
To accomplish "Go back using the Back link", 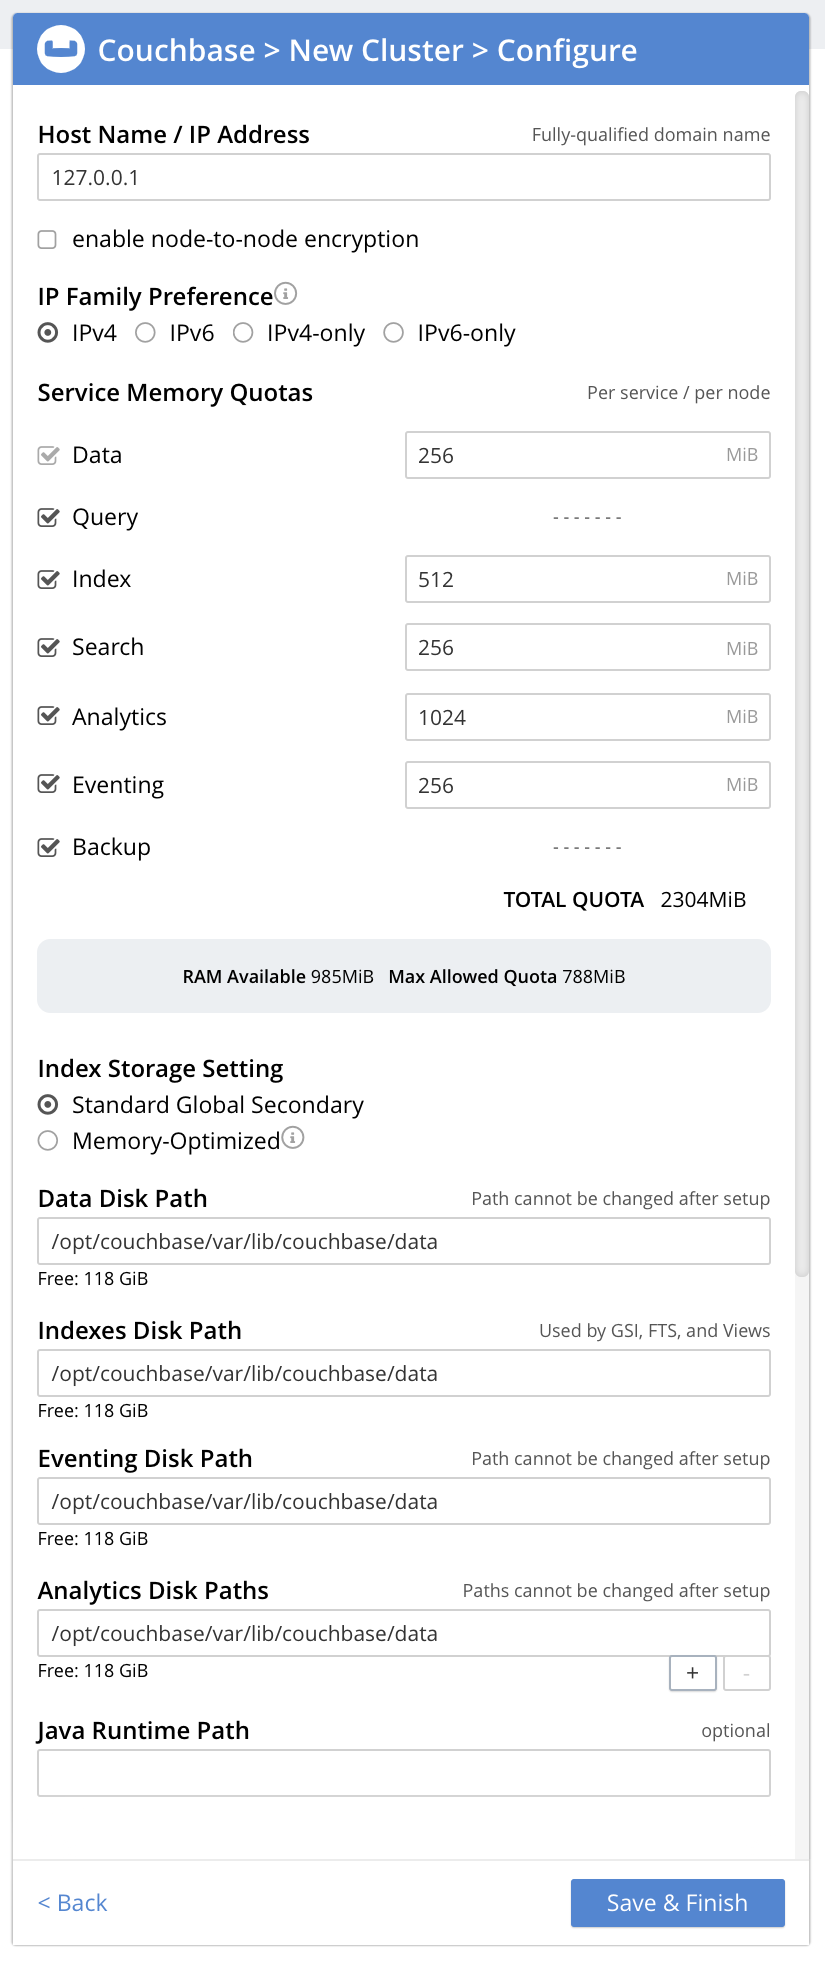I will (72, 1902).
